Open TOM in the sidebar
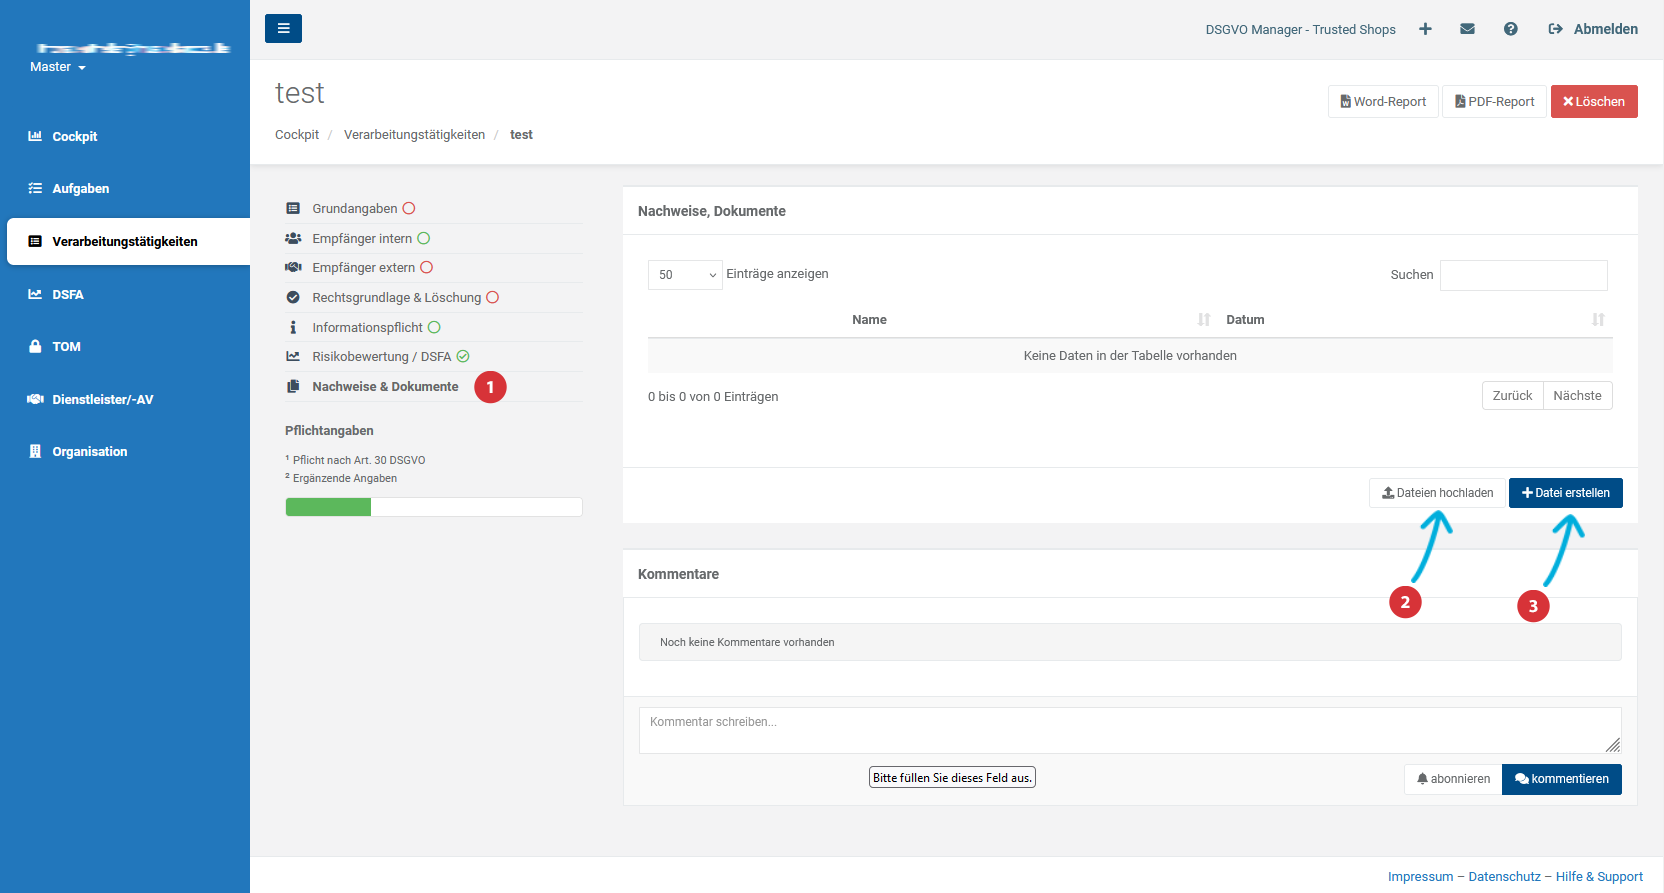The image size is (1664, 893). (66, 347)
